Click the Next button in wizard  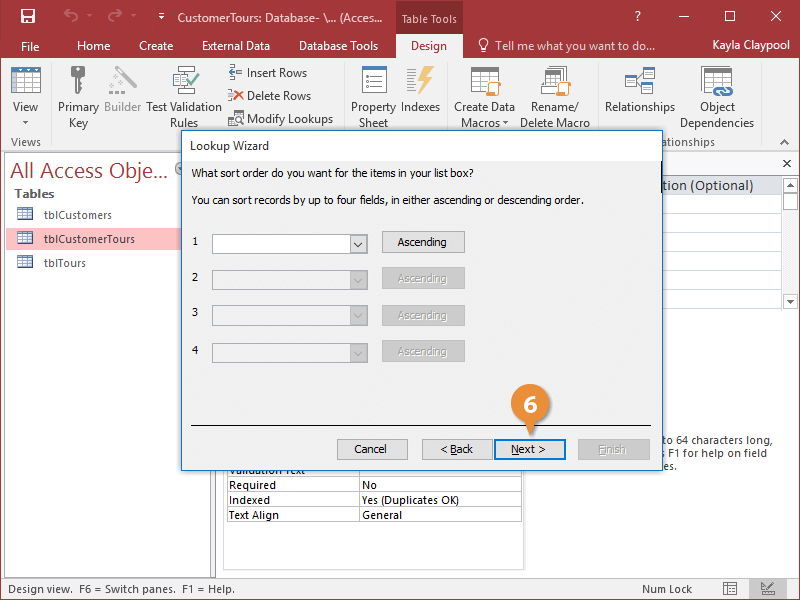tap(529, 449)
